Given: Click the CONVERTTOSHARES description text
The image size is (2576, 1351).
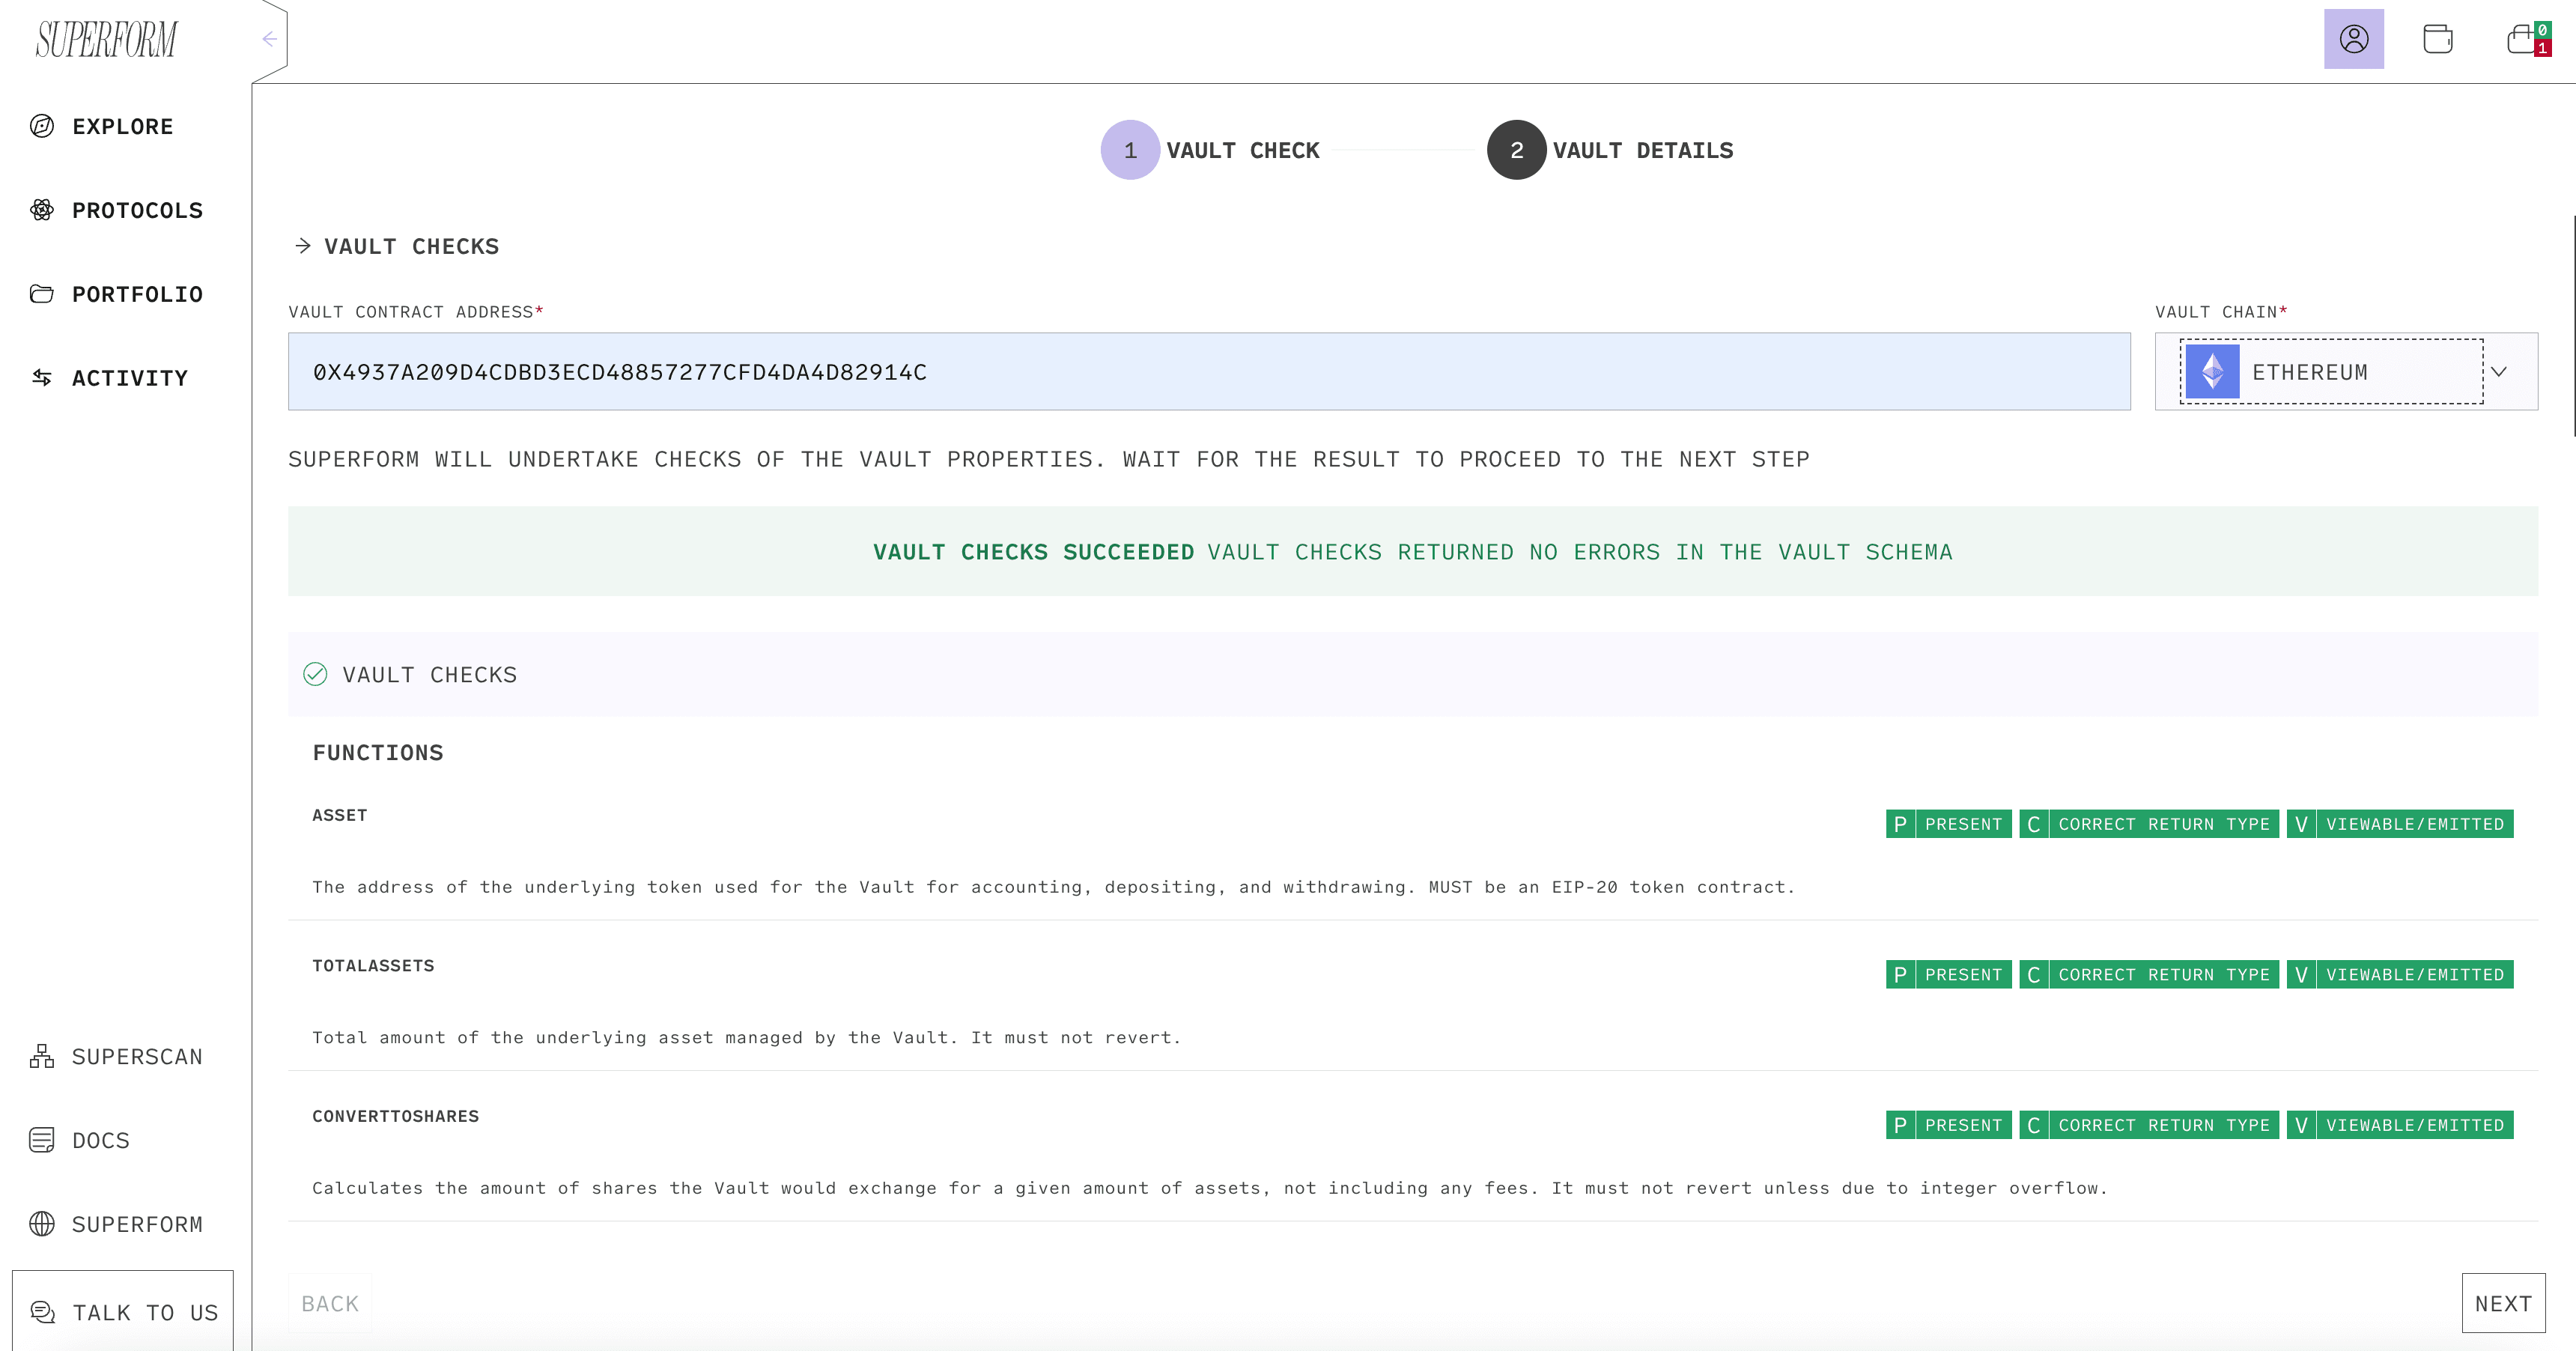Looking at the screenshot, I should (x=1209, y=1188).
